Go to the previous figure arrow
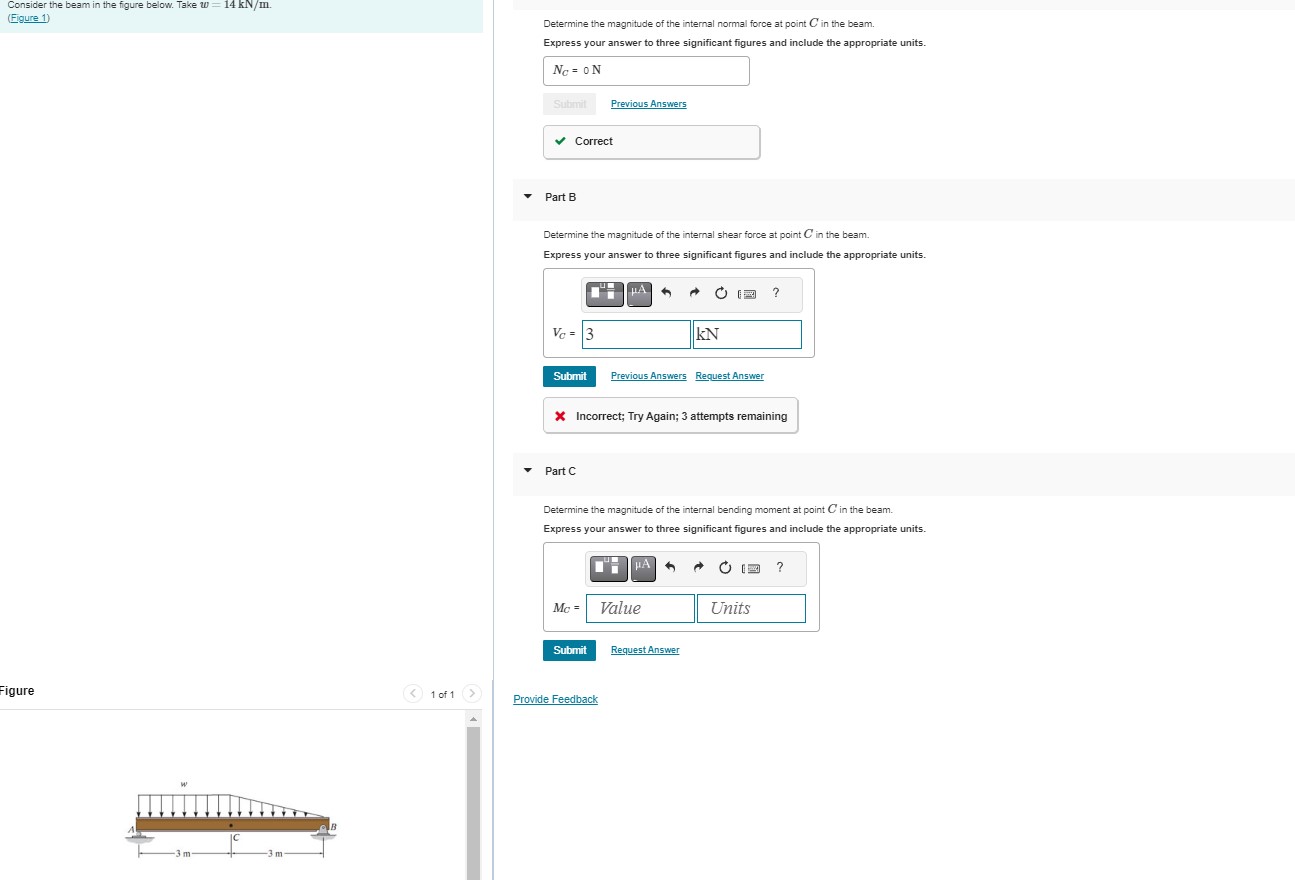 [x=413, y=694]
